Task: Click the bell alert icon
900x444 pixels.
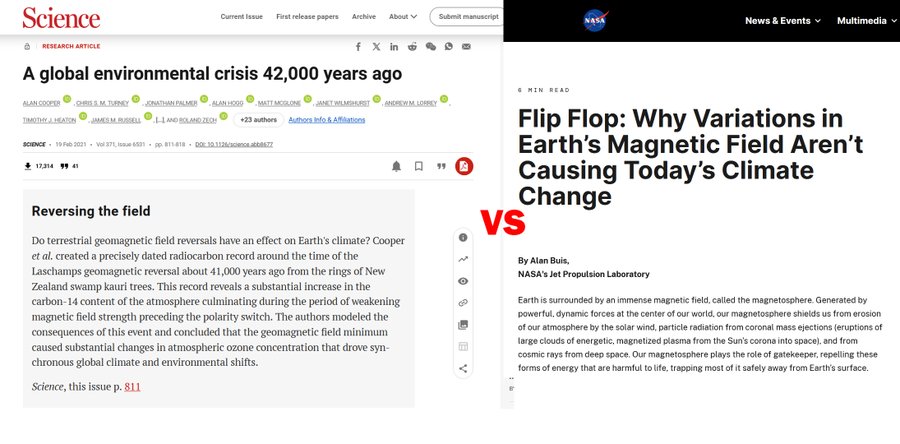Action: pyautogui.click(x=396, y=166)
